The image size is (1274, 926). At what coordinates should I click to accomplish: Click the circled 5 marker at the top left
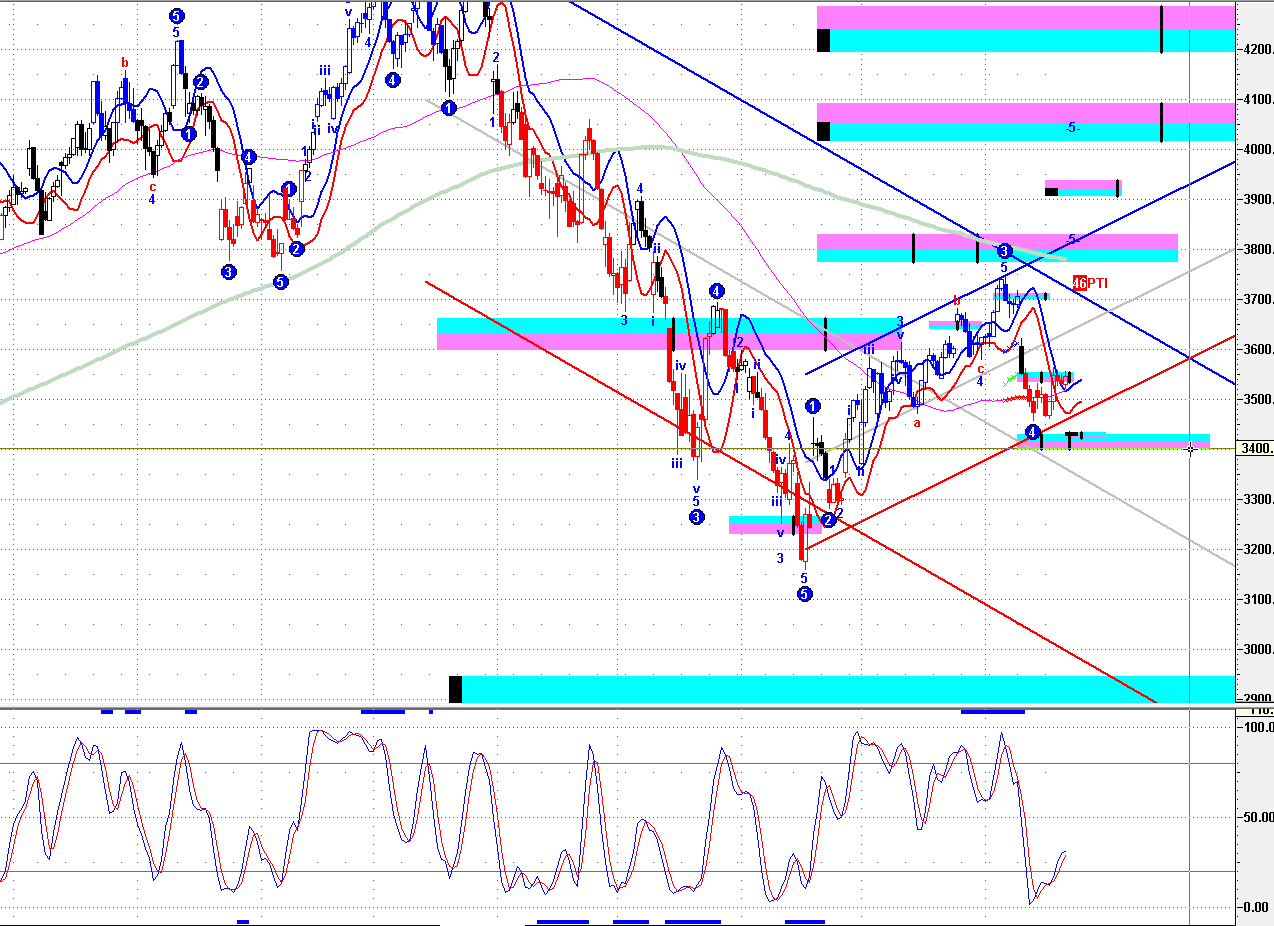coord(176,16)
